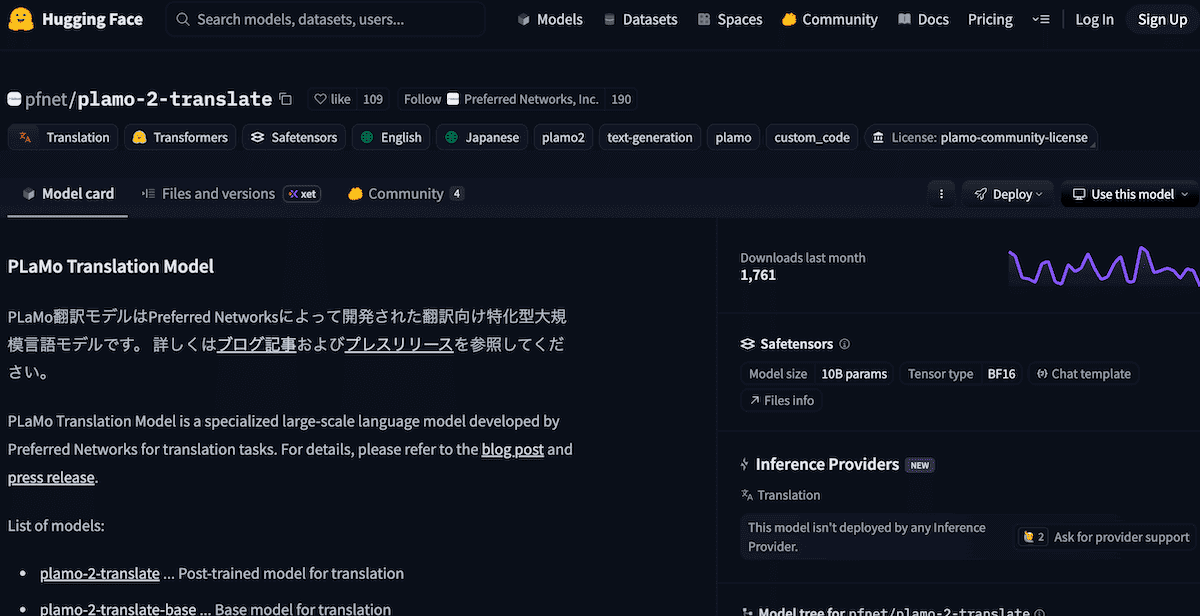Image resolution: width=1200 pixels, height=616 pixels.
Task: Select the Translation task tag
Action: pos(65,137)
